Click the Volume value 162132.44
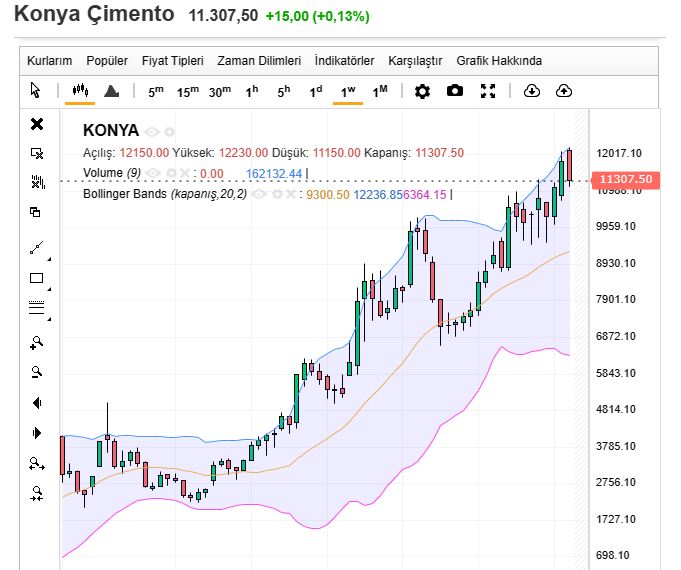This screenshot has width=681, height=570. click(274, 174)
